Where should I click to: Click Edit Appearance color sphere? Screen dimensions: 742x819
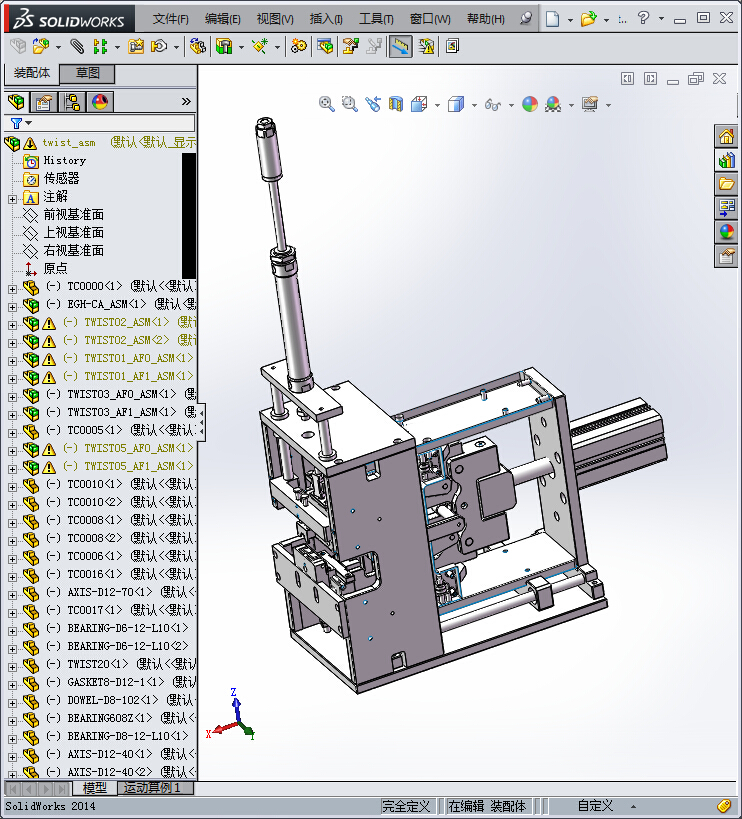pos(530,104)
